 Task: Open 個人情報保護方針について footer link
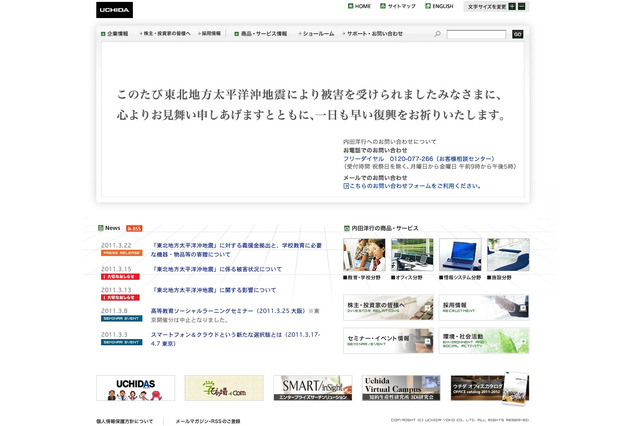click(124, 421)
